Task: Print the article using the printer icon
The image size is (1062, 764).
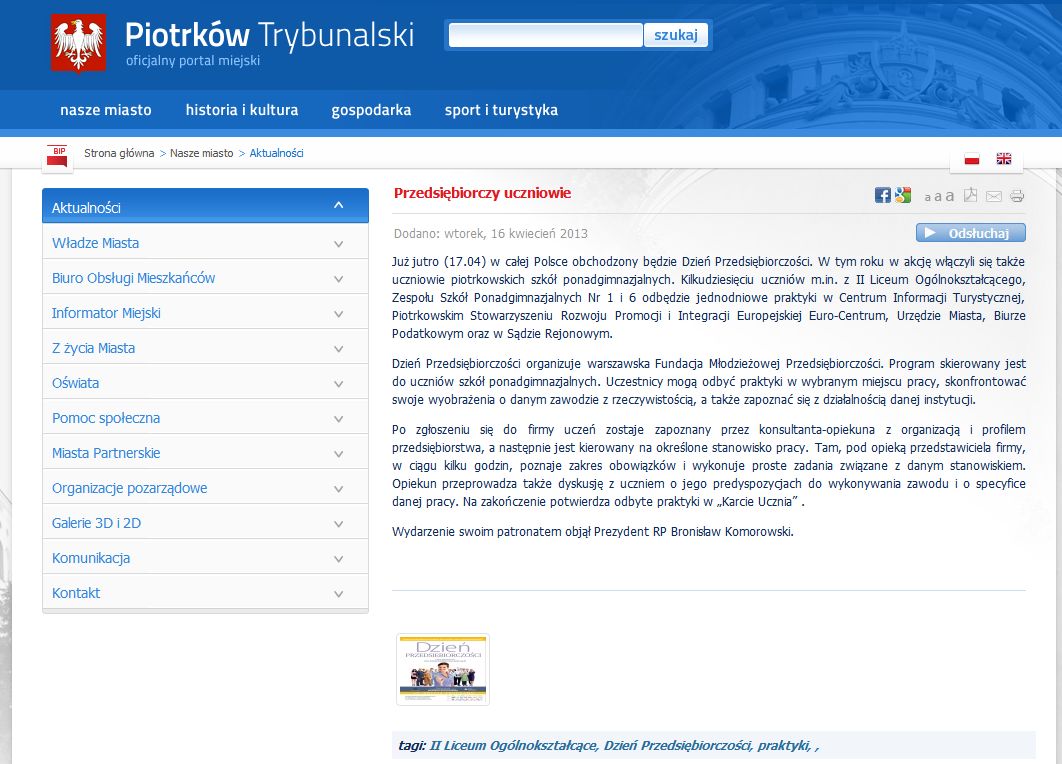Action: (1017, 196)
